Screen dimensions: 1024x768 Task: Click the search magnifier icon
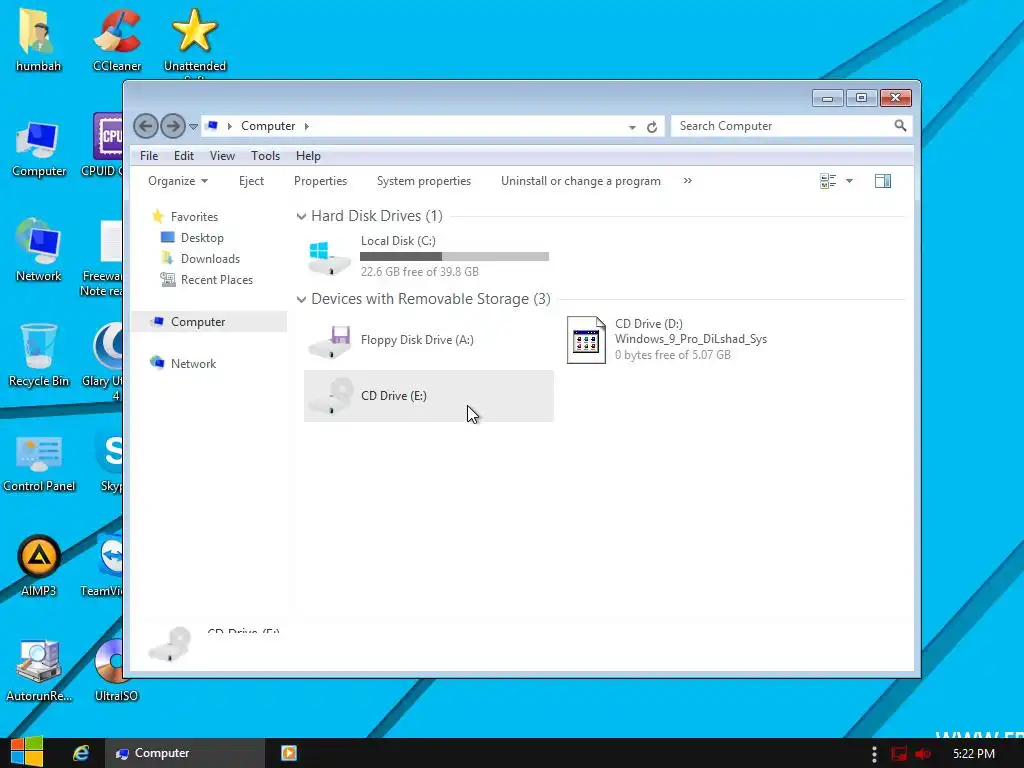901,125
